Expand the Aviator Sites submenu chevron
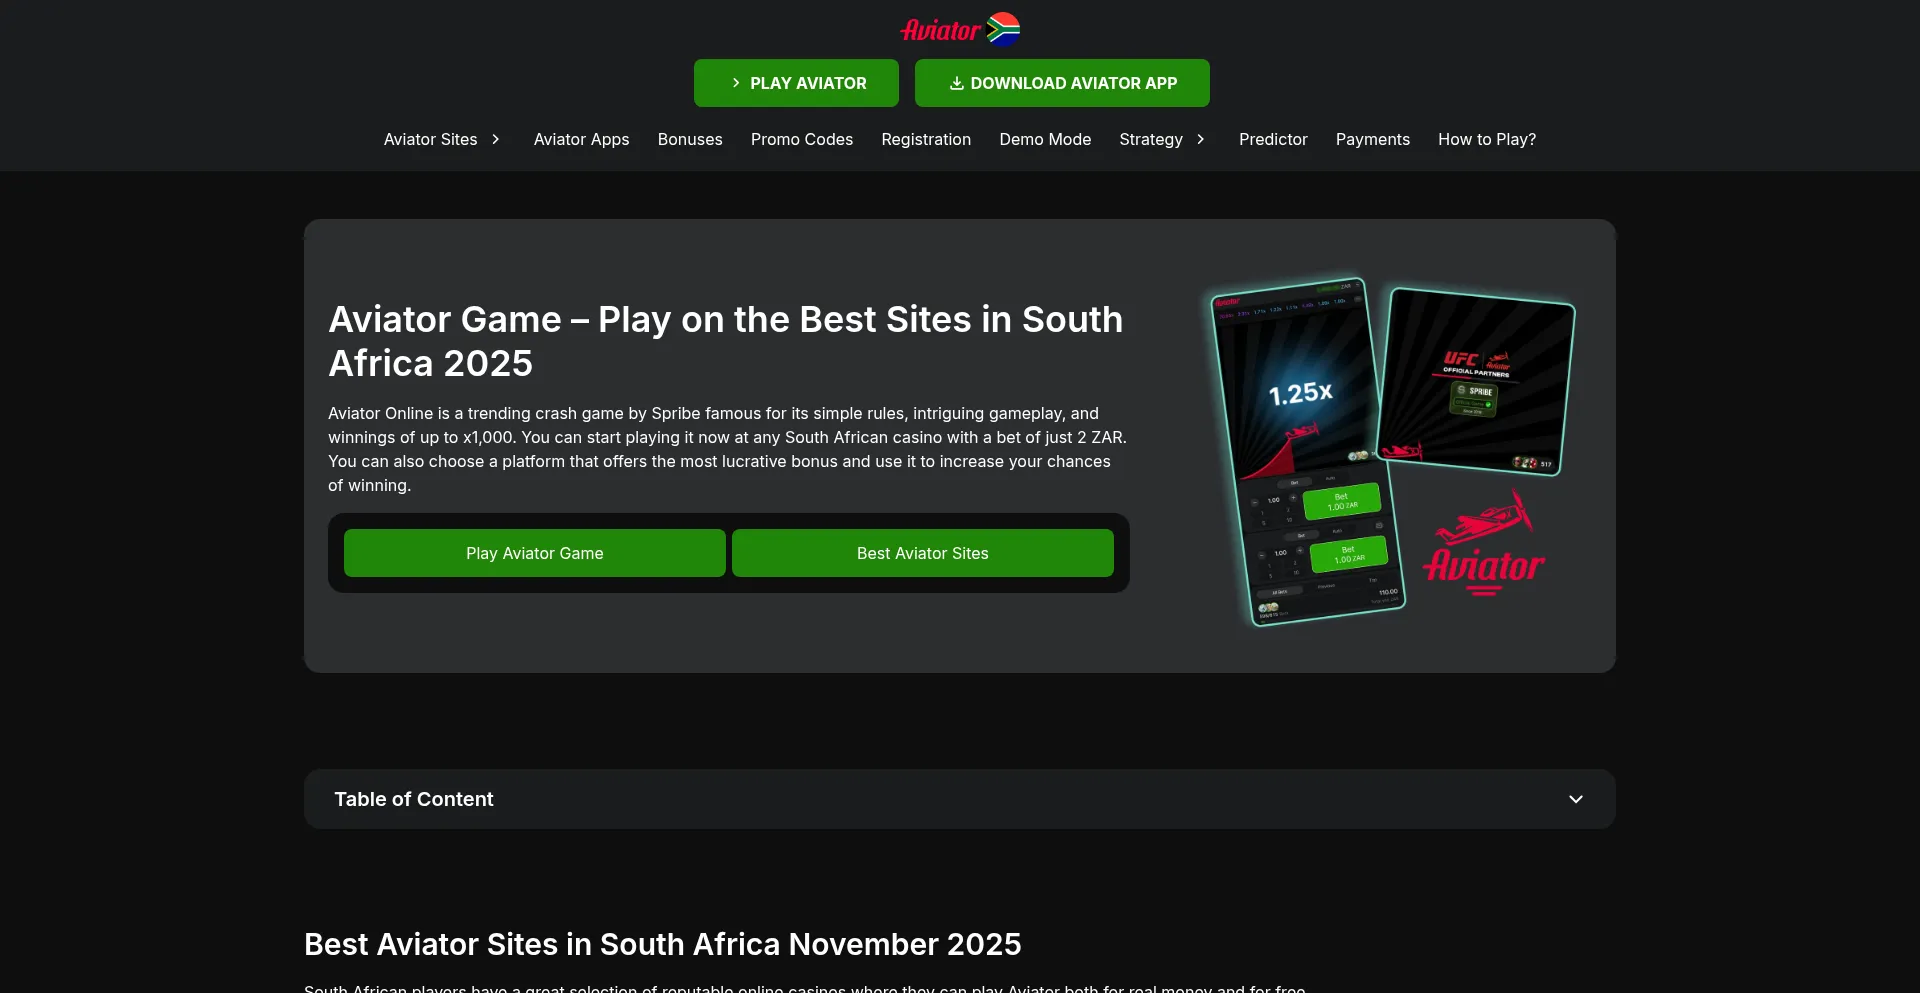This screenshot has width=1920, height=993. pyautogui.click(x=495, y=139)
